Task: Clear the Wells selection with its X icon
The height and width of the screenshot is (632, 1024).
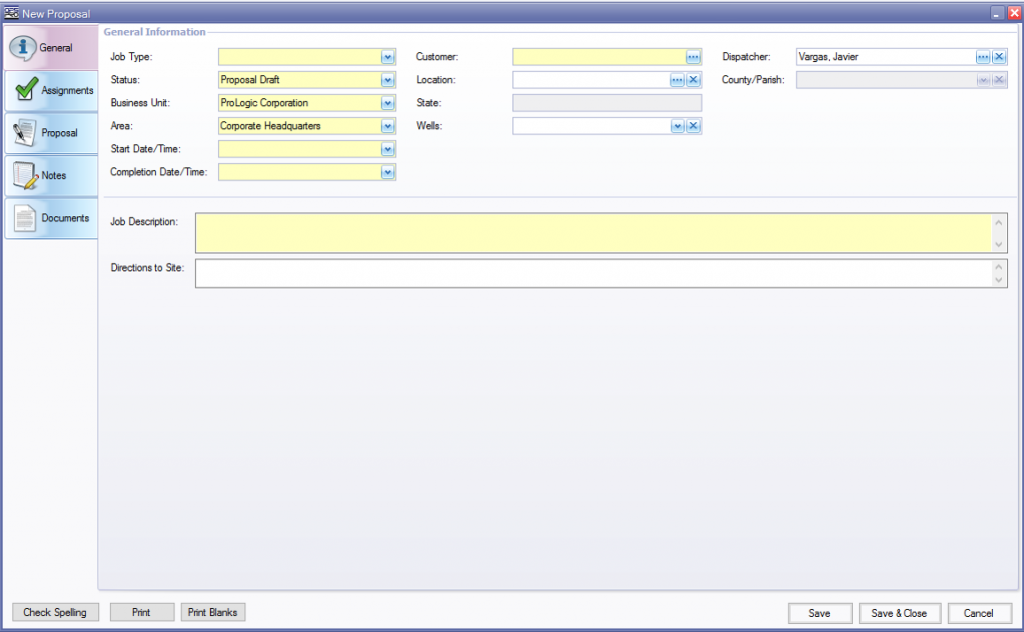Action: pos(692,125)
